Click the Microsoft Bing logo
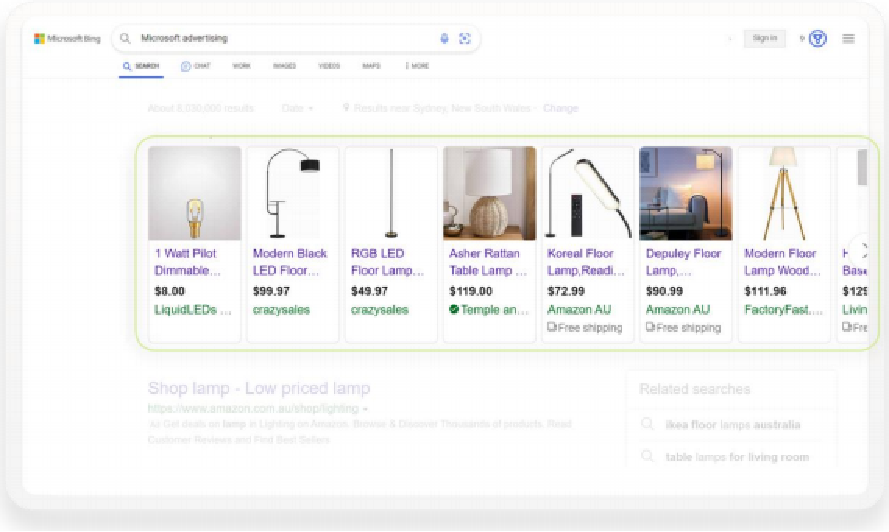The image size is (889, 532). (x=67, y=39)
